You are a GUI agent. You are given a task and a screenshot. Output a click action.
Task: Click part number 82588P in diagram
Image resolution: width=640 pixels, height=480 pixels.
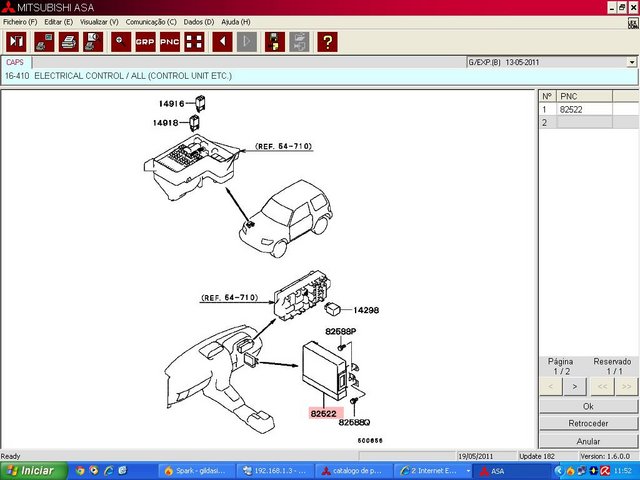341,331
